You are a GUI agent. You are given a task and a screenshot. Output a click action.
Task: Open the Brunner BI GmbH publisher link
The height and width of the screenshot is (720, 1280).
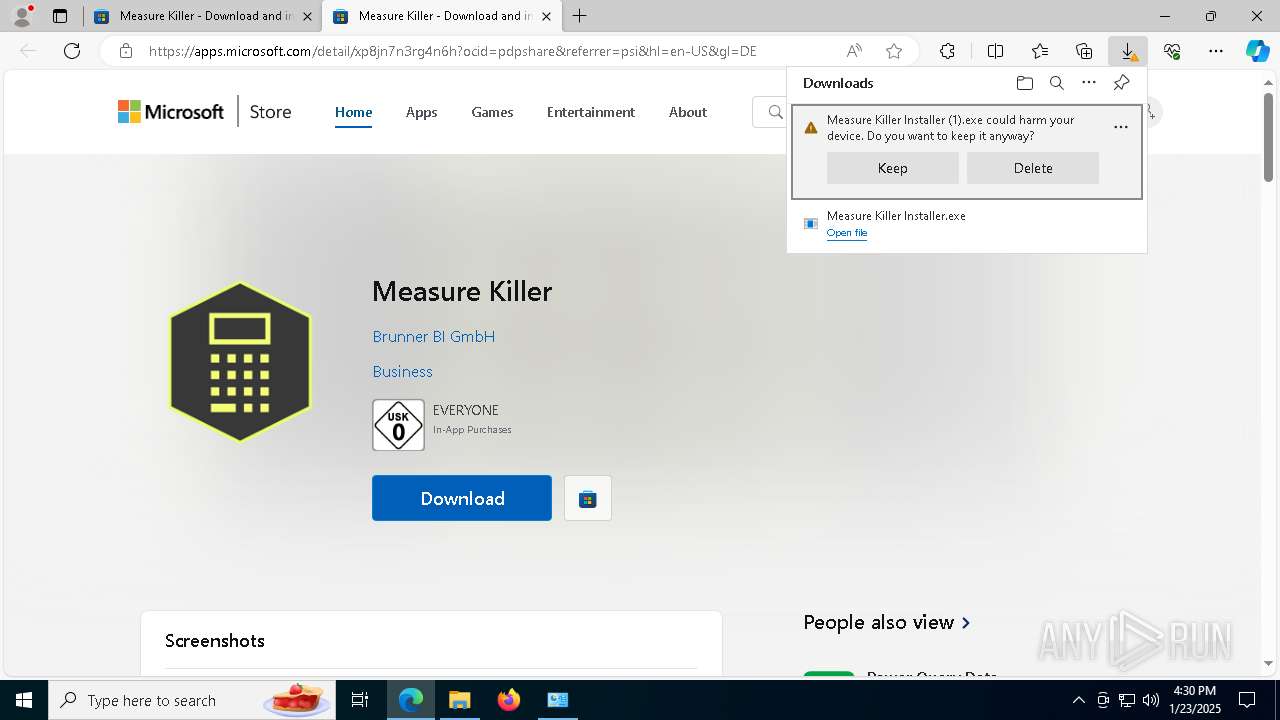tap(434, 337)
